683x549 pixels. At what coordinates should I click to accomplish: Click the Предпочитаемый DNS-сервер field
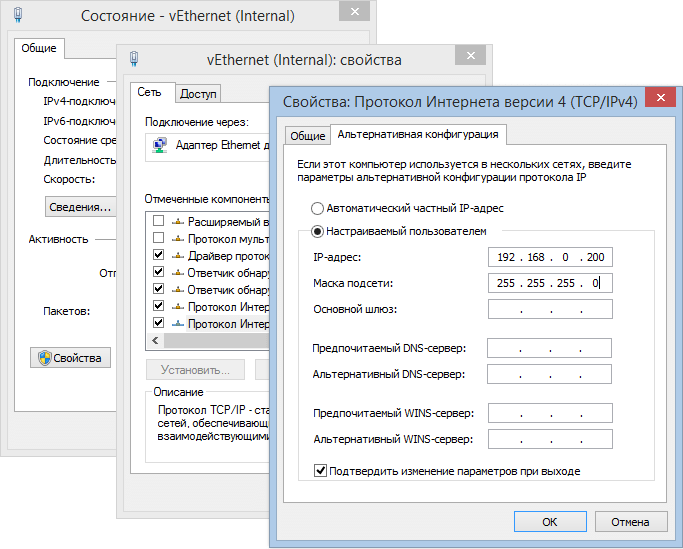pos(549,348)
